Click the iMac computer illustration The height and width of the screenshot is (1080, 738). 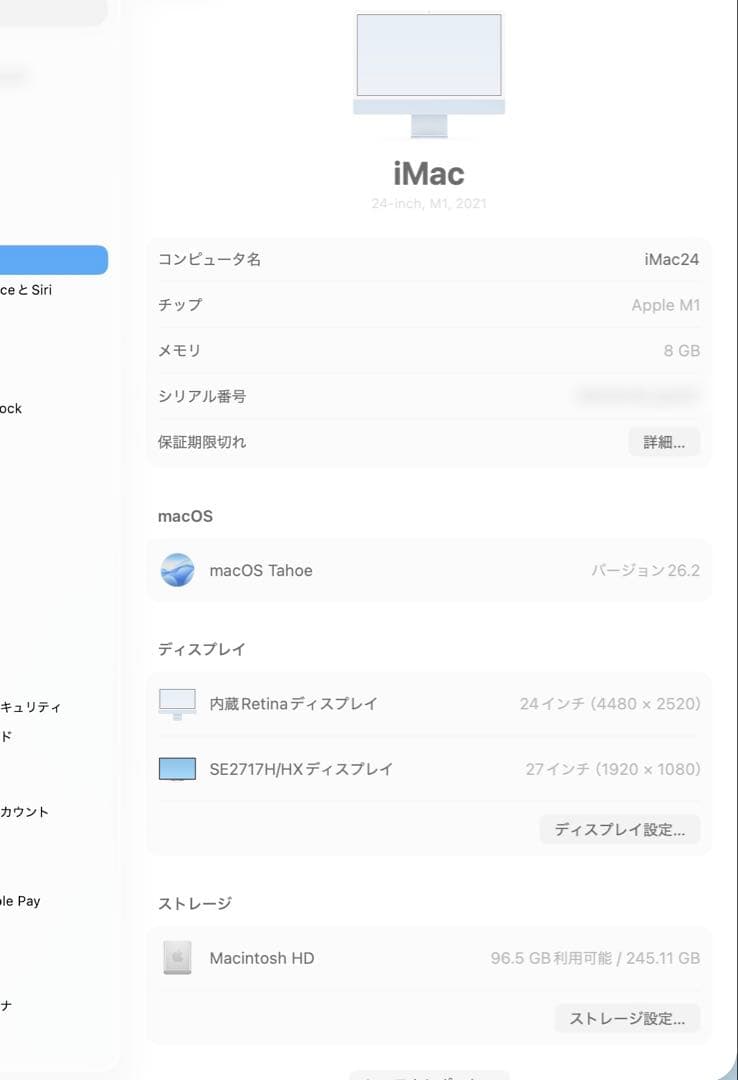[429, 75]
